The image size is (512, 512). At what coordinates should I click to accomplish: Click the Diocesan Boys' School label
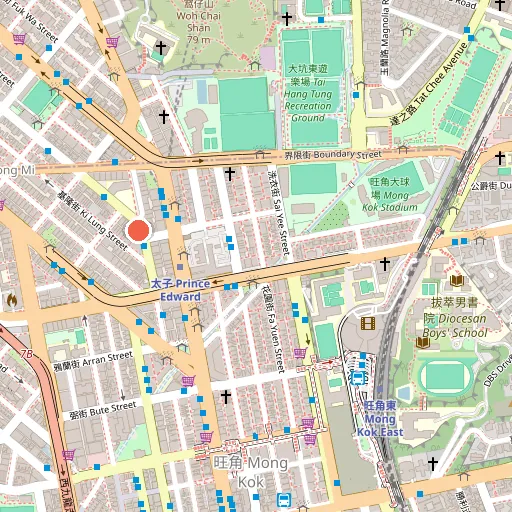(455, 318)
